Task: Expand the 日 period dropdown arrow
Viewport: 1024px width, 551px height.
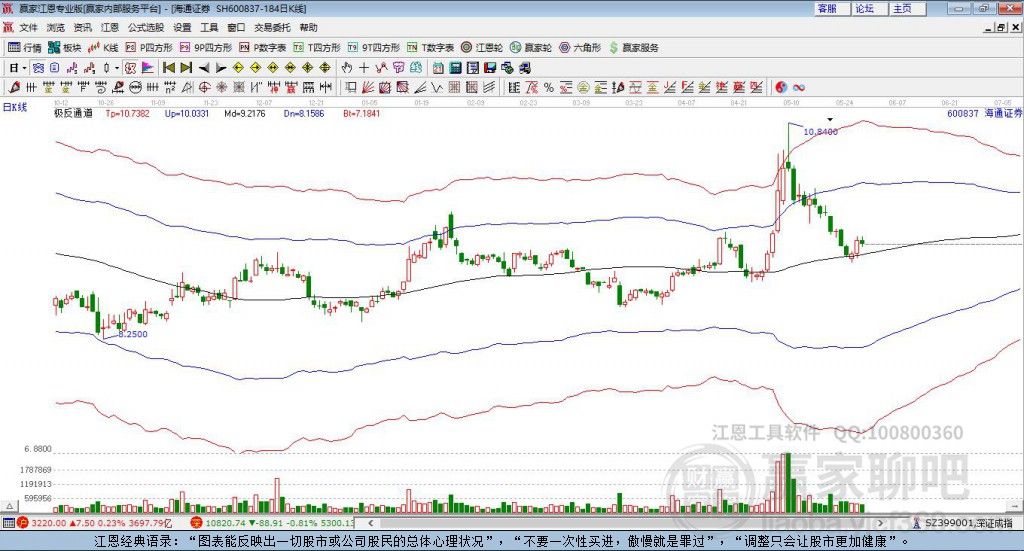Action: 24,67
